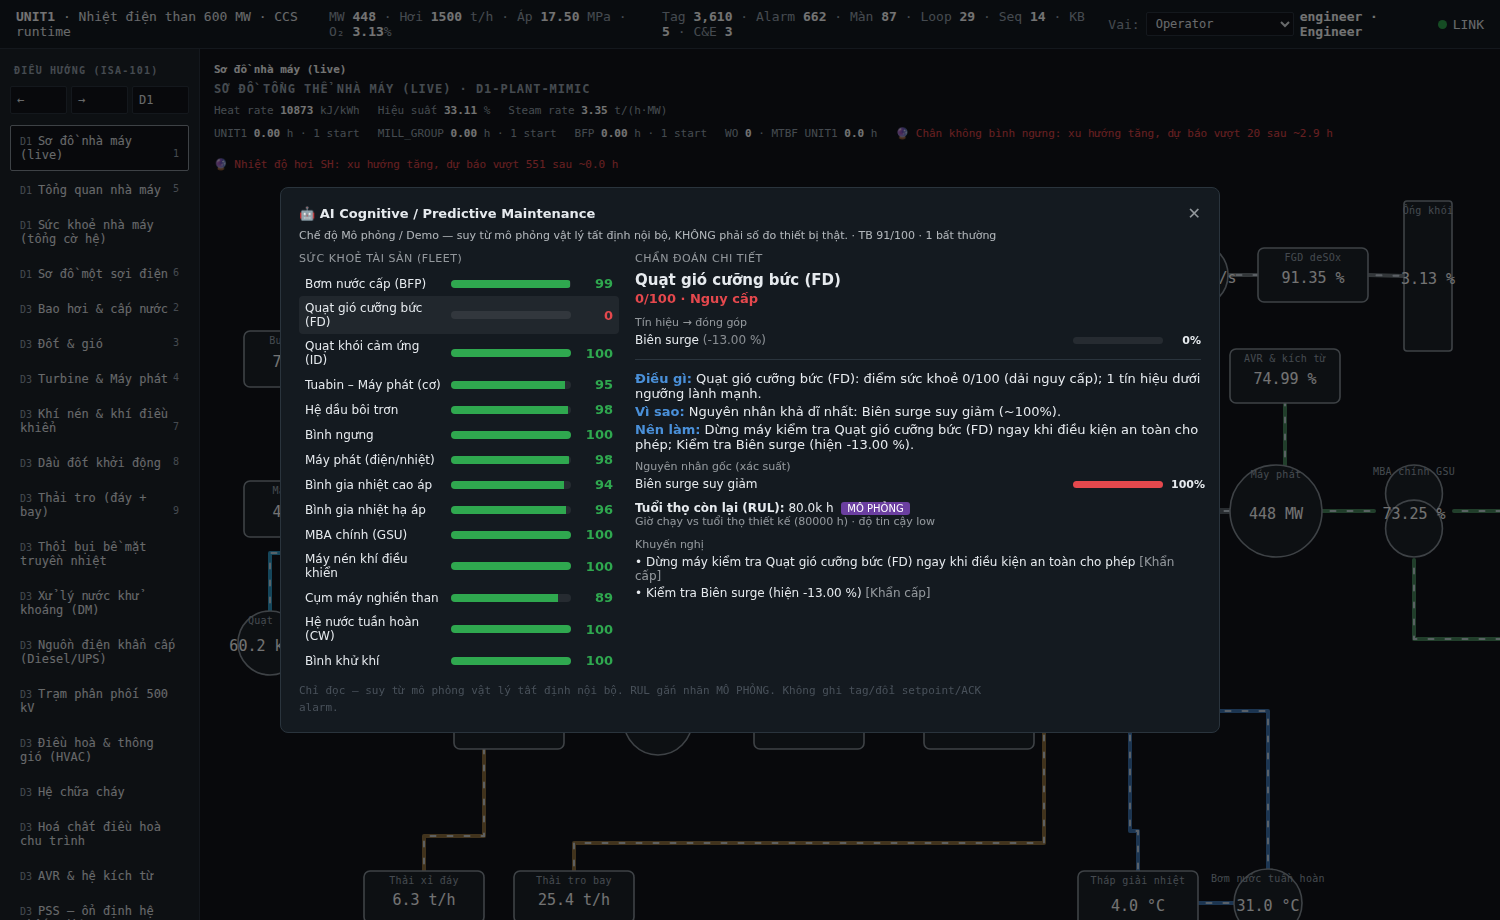This screenshot has height=920, width=1500.
Task: Open Trạm phân phối 500 kV
Action: [99, 701]
